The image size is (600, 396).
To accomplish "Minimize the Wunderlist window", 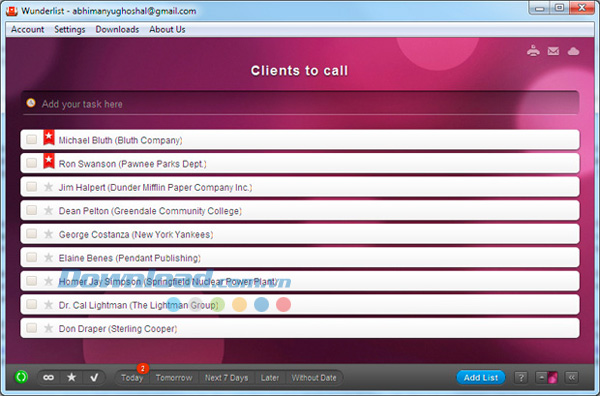I will [540, 8].
